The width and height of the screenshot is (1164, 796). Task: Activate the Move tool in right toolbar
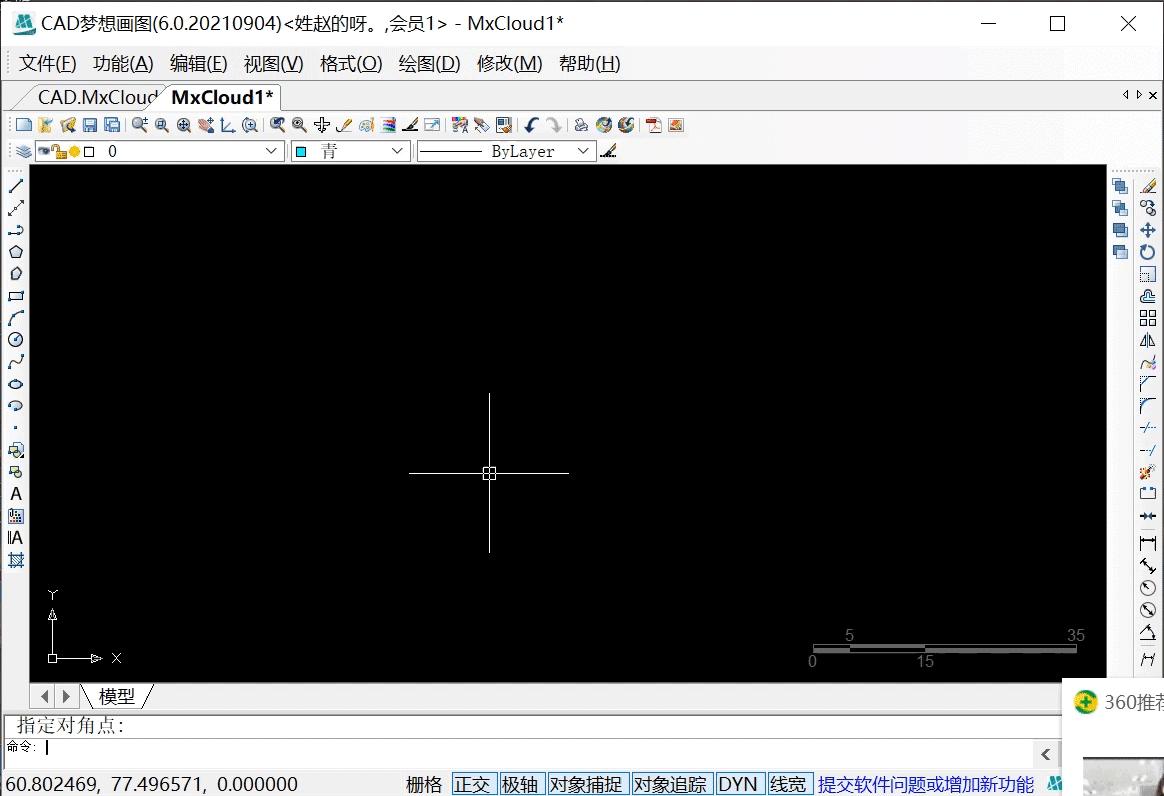coord(1148,230)
